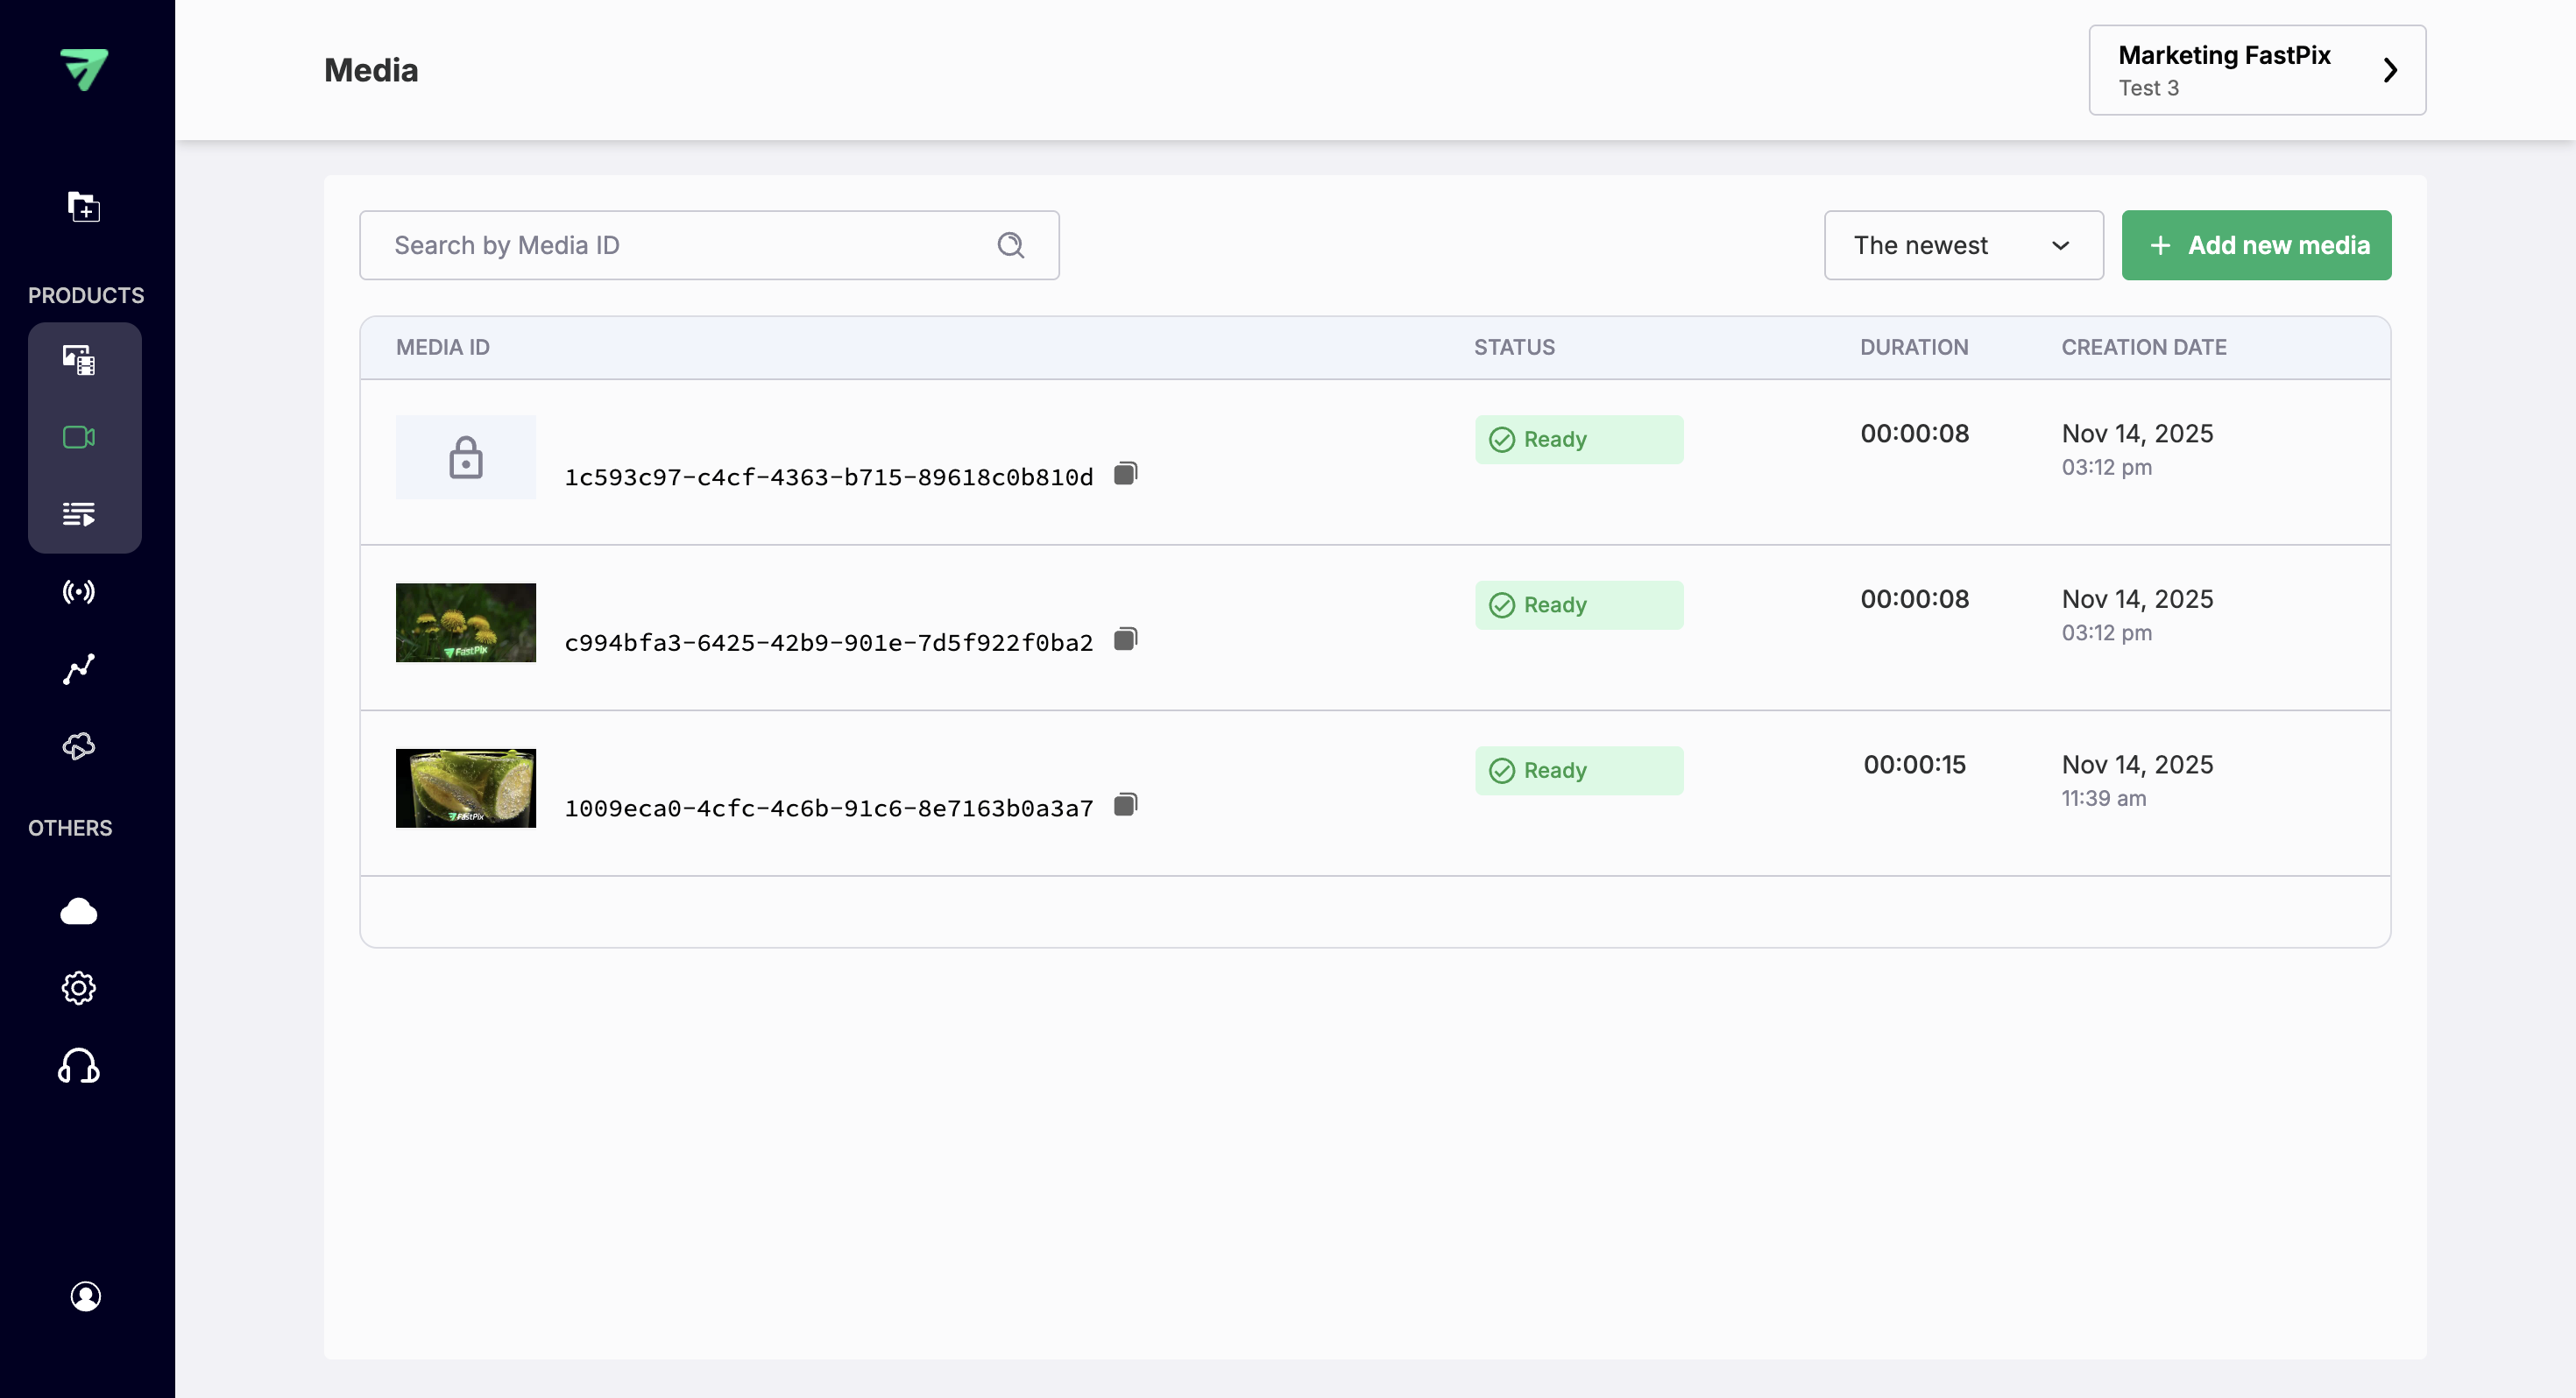The width and height of the screenshot is (2576, 1398).
Task: Open the Marketing FastPix workspace switcher
Action: (2256, 70)
